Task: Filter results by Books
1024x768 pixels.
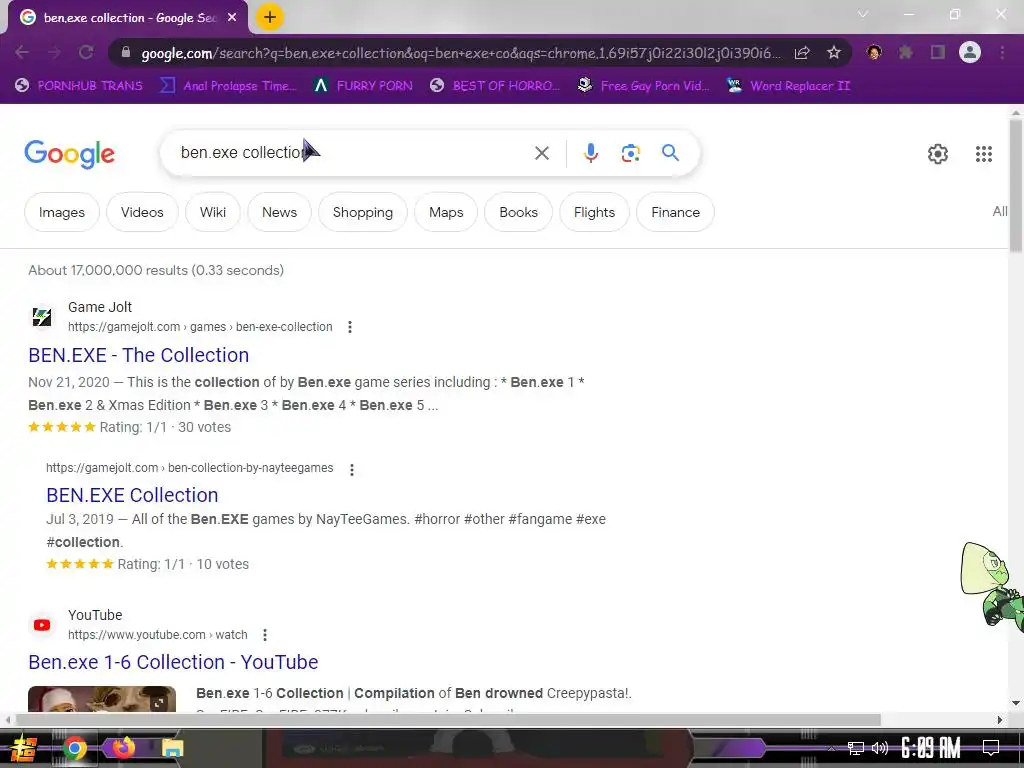Action: (x=519, y=212)
